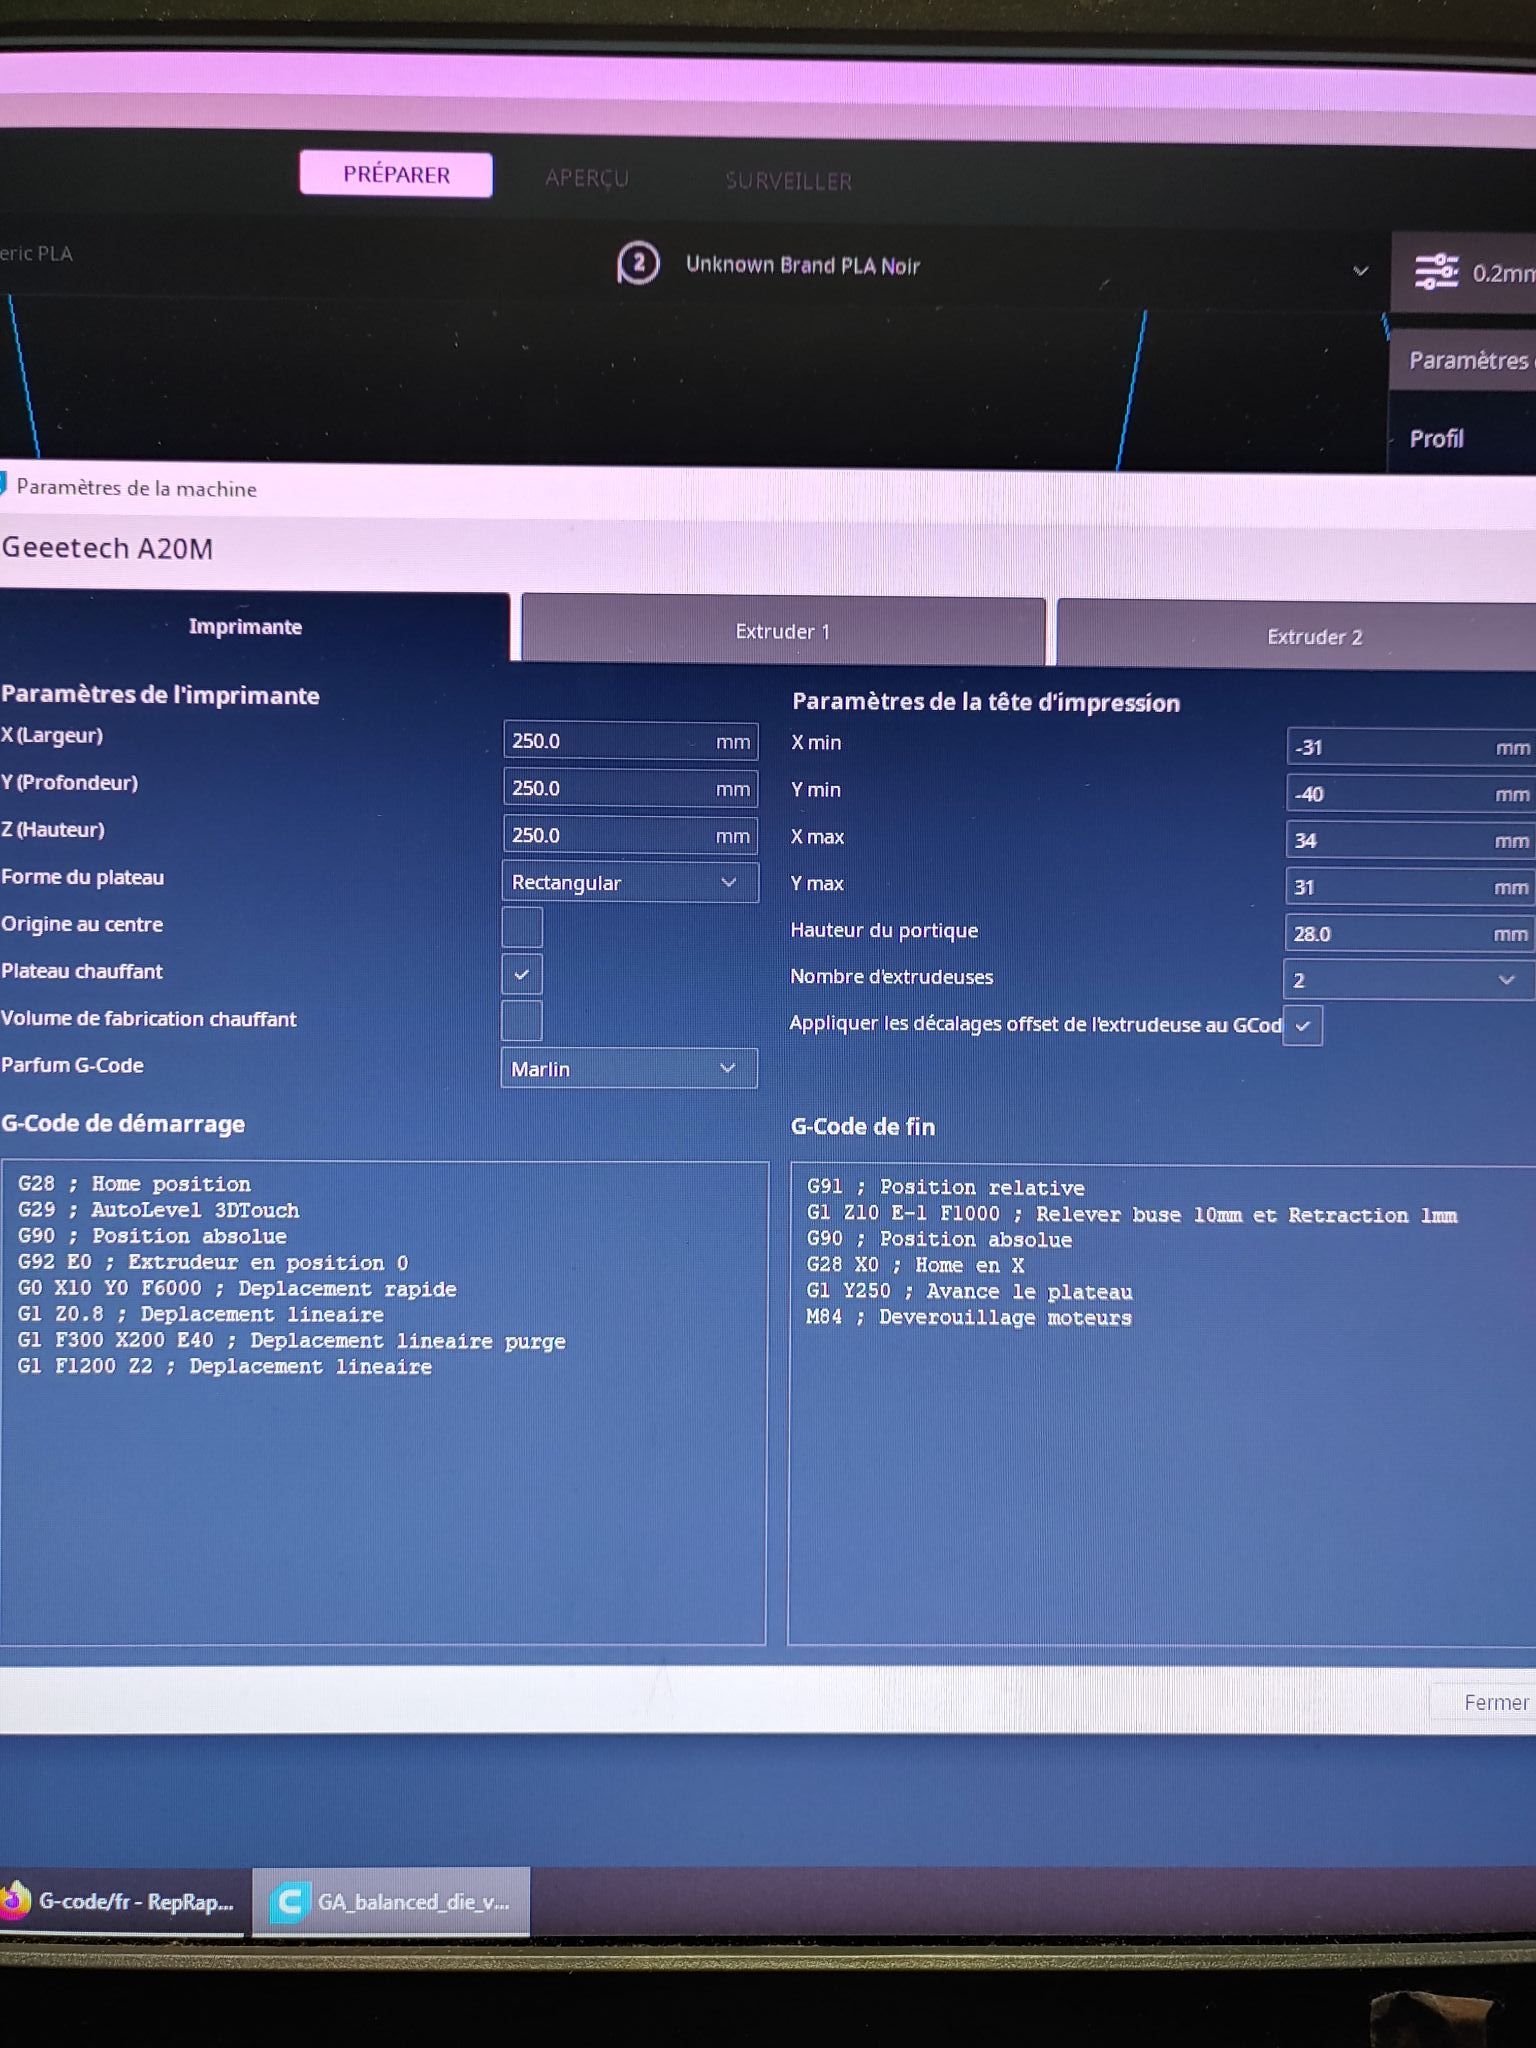Click the X max input field
This screenshot has width=1536, height=2048.
[x=1410, y=840]
